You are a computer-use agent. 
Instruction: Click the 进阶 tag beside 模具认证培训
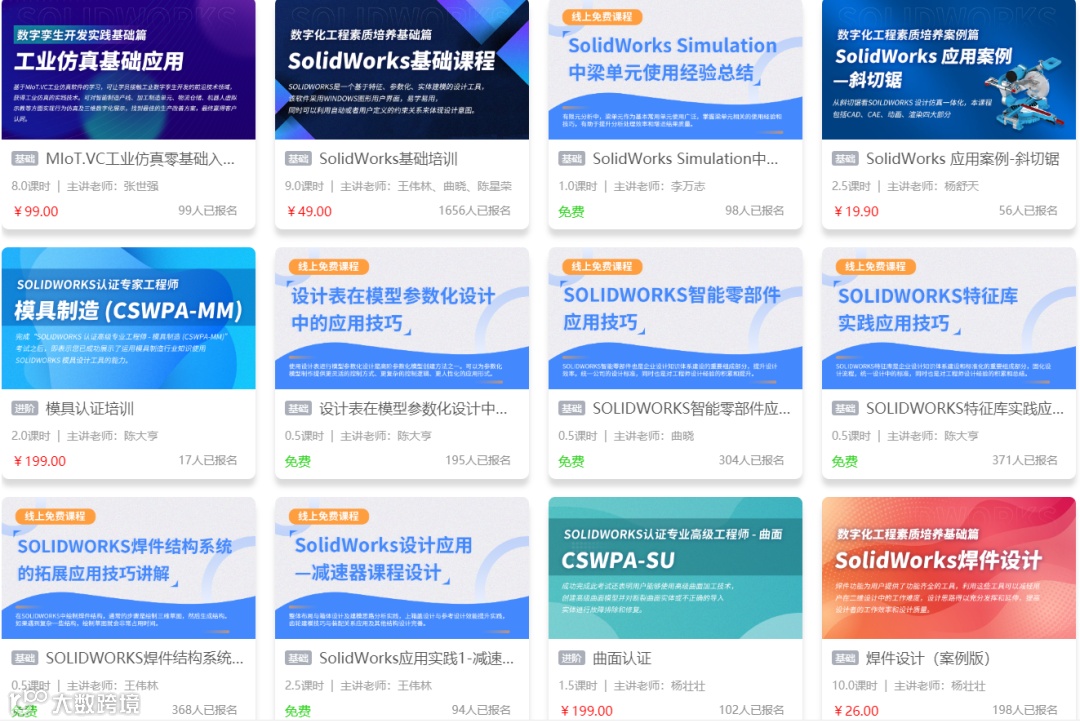(x=25, y=409)
